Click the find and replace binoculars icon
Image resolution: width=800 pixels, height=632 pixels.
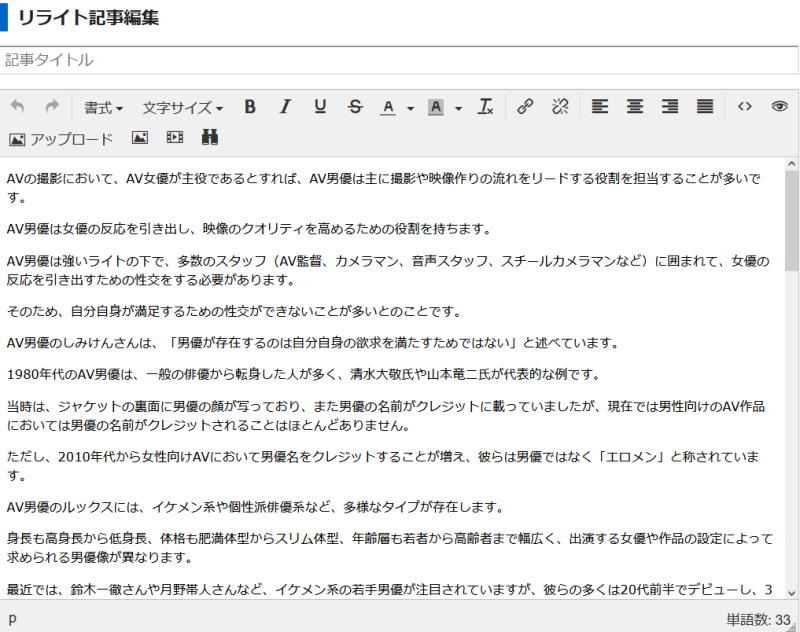(x=210, y=138)
